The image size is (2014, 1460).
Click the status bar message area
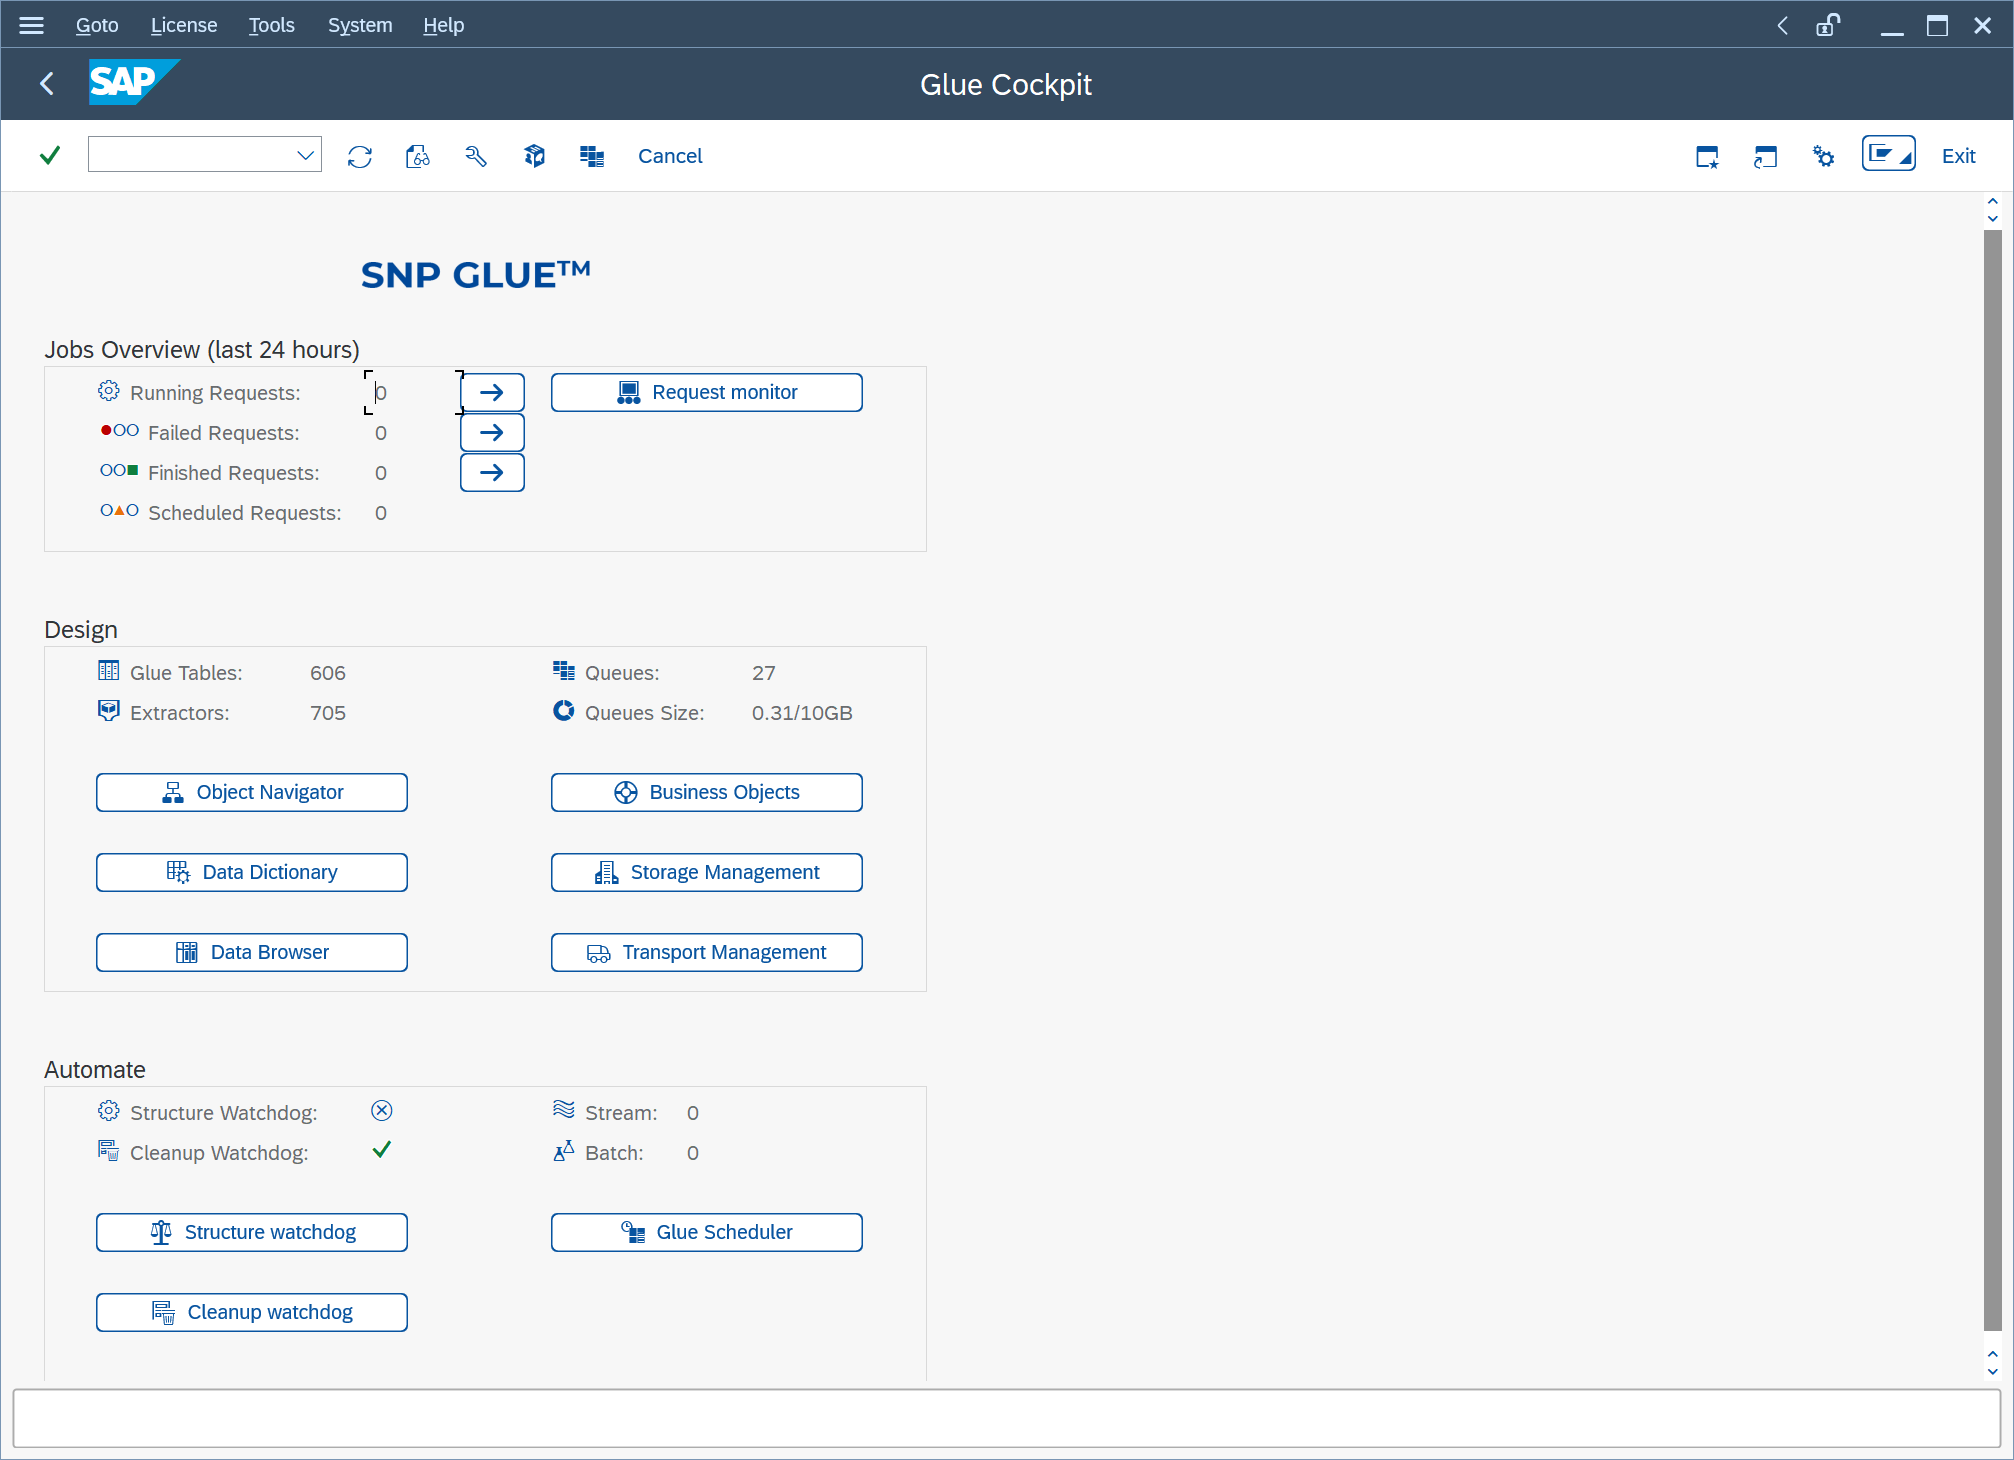(1006, 1418)
